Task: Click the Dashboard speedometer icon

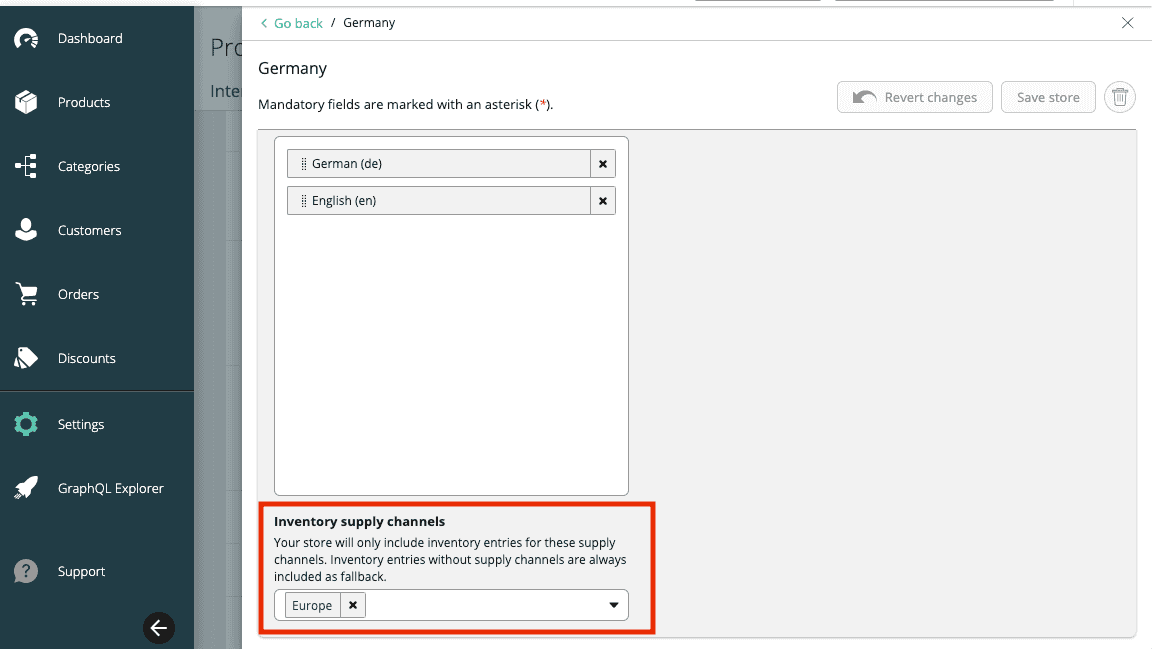Action: [x=26, y=39]
